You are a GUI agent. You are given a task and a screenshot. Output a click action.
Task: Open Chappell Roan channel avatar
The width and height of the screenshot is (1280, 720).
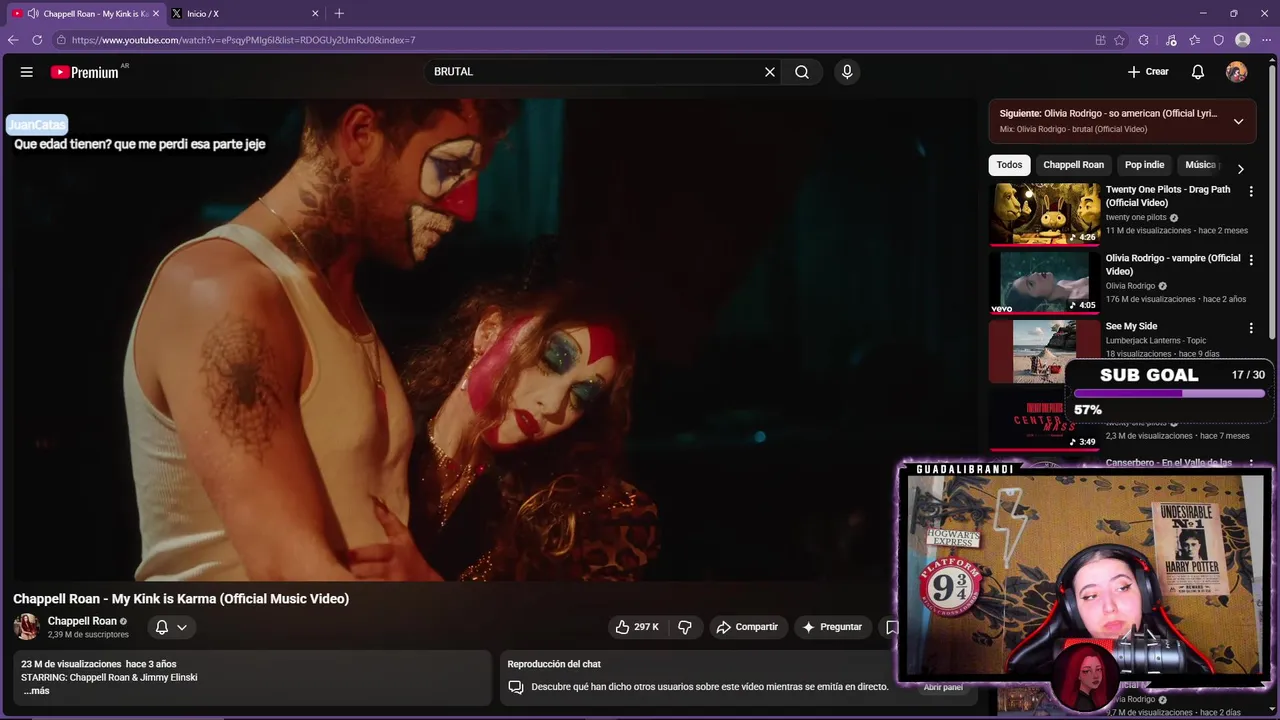tap(27, 627)
